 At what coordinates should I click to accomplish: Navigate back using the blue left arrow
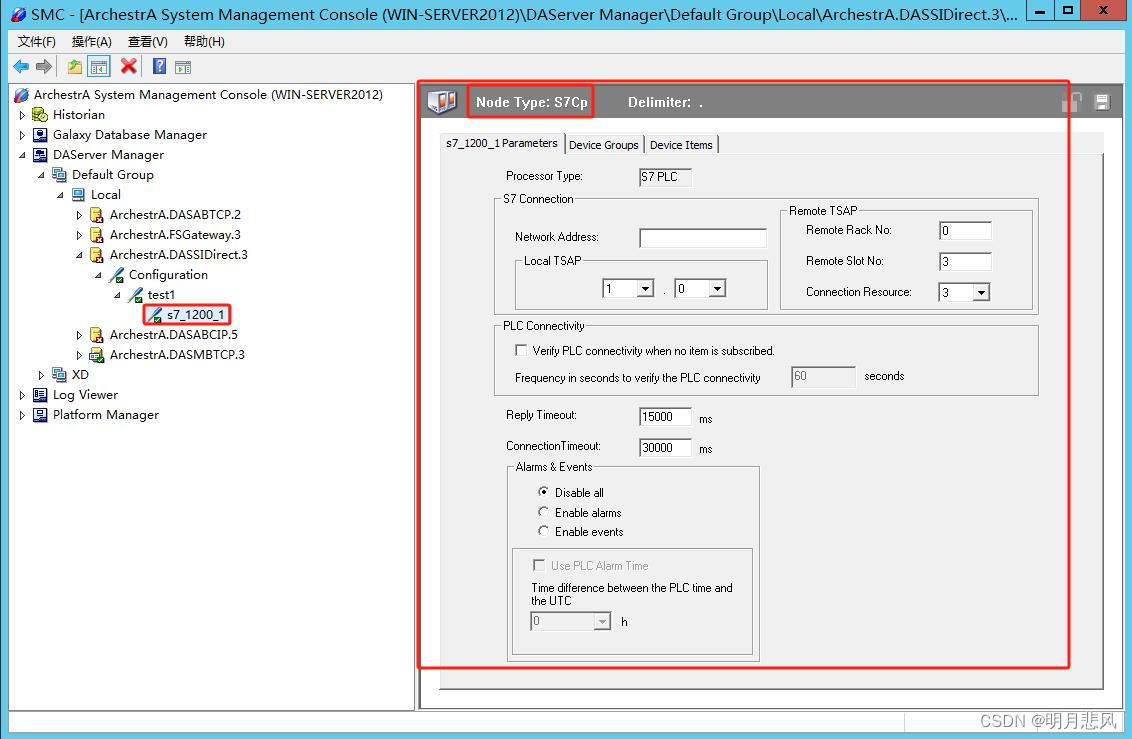point(21,66)
